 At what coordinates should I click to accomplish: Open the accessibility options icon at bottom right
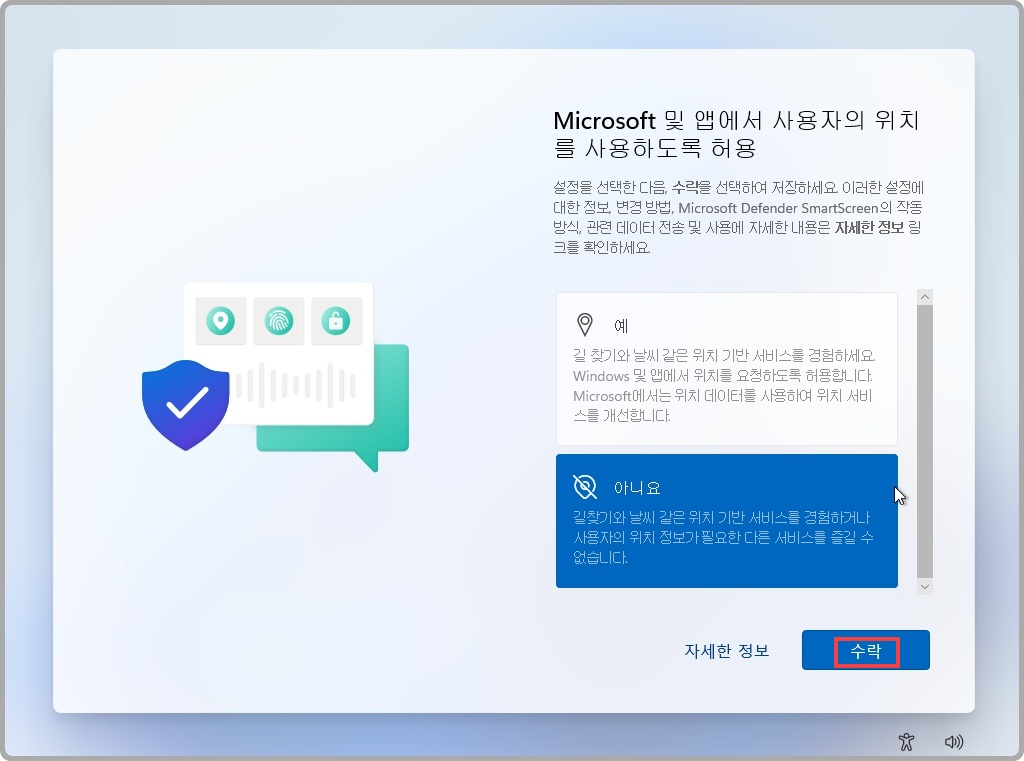(x=906, y=741)
